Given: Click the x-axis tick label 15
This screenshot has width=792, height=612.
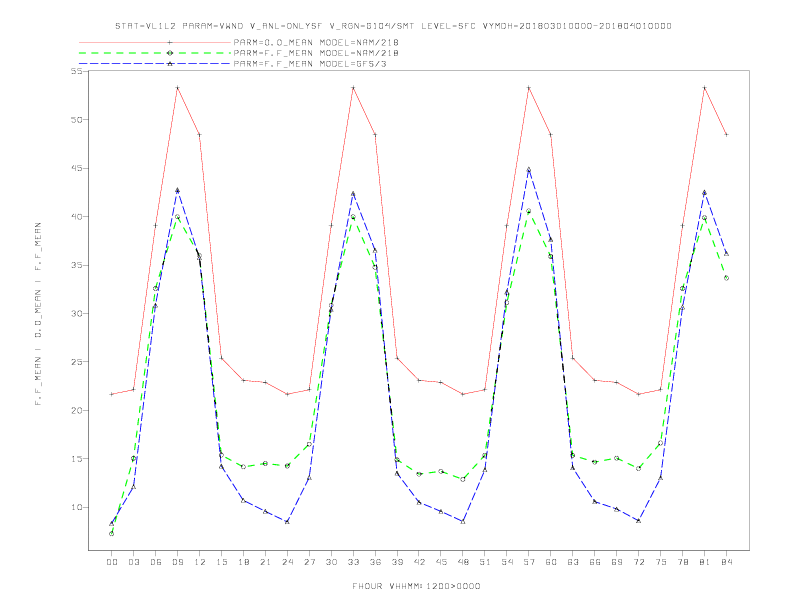Looking at the screenshot, I should pos(221,562).
